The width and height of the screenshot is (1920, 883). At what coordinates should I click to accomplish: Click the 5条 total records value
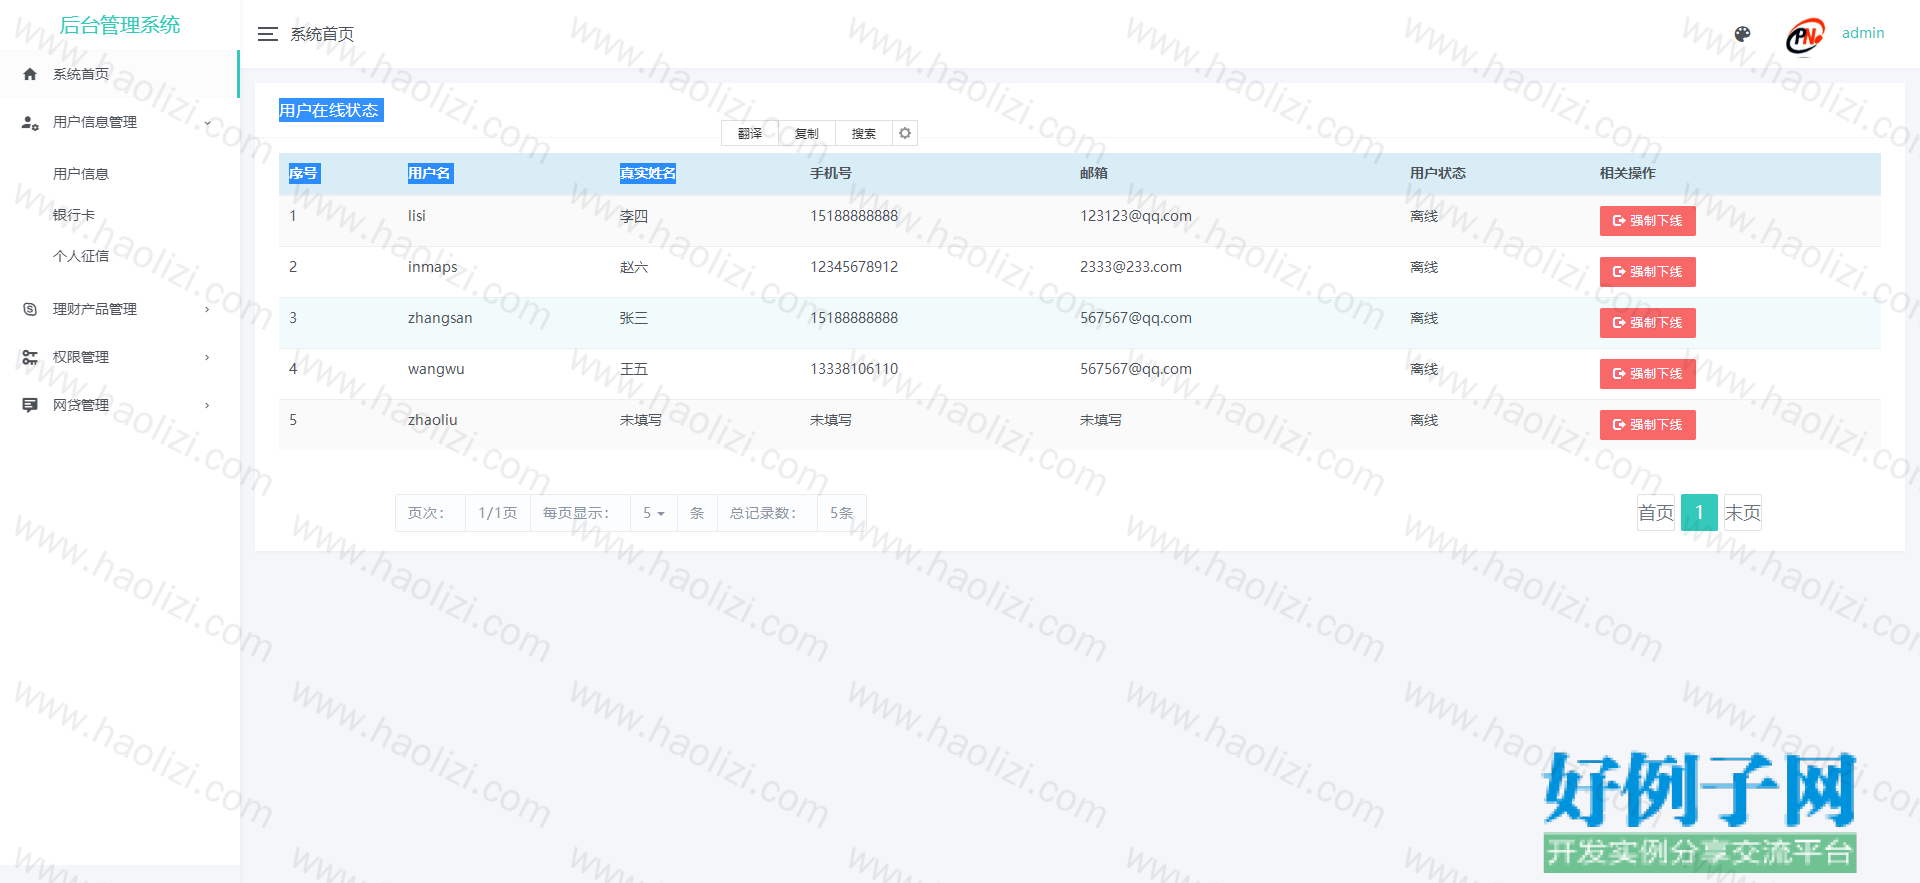click(x=842, y=513)
